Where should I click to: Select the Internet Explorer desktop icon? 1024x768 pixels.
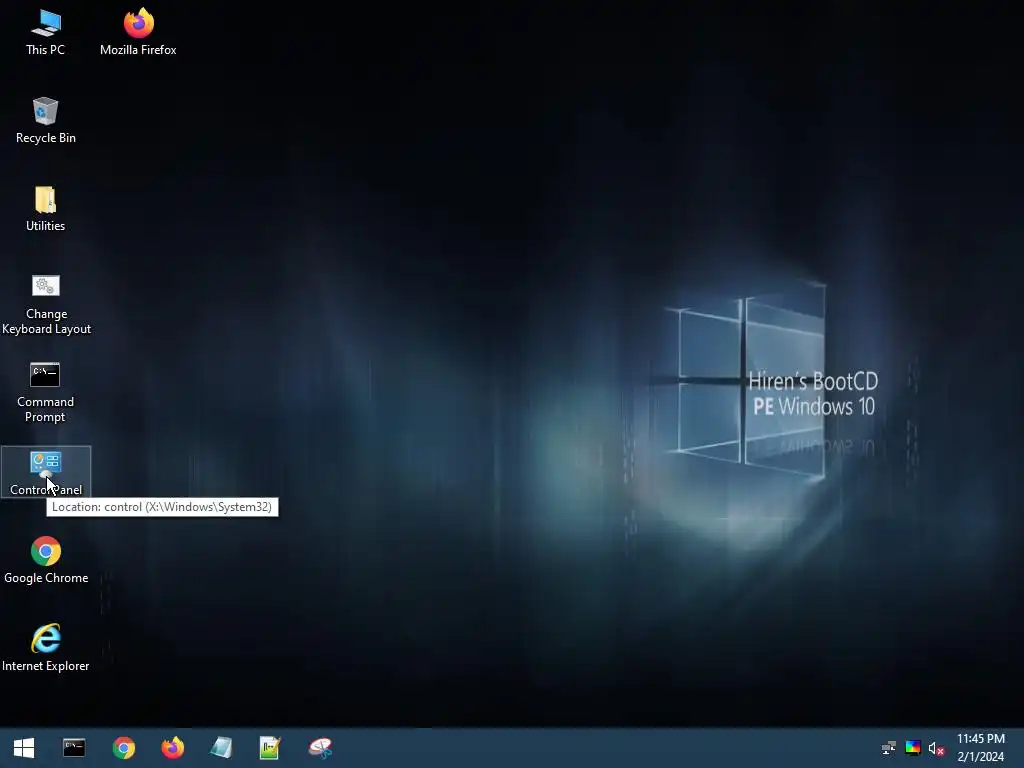(46, 648)
